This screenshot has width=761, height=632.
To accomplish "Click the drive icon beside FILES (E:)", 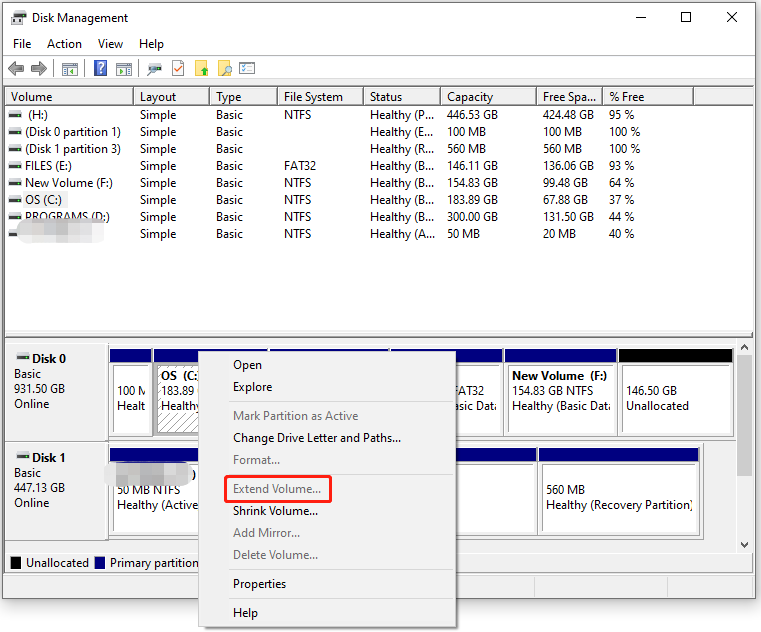I will 15,166.
